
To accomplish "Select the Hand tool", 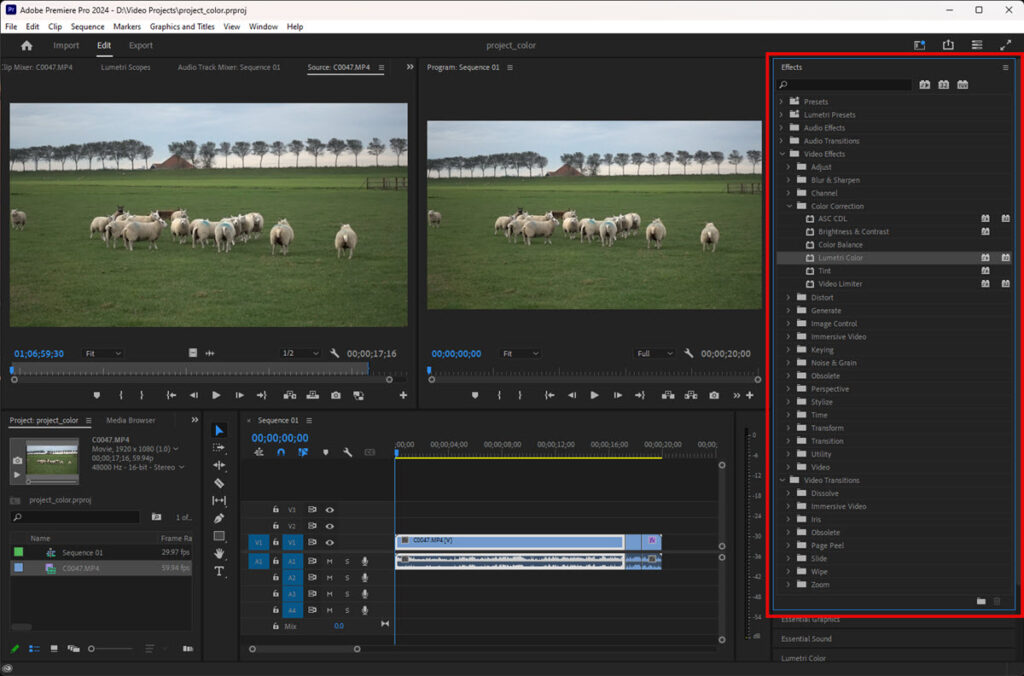I will coord(220,553).
